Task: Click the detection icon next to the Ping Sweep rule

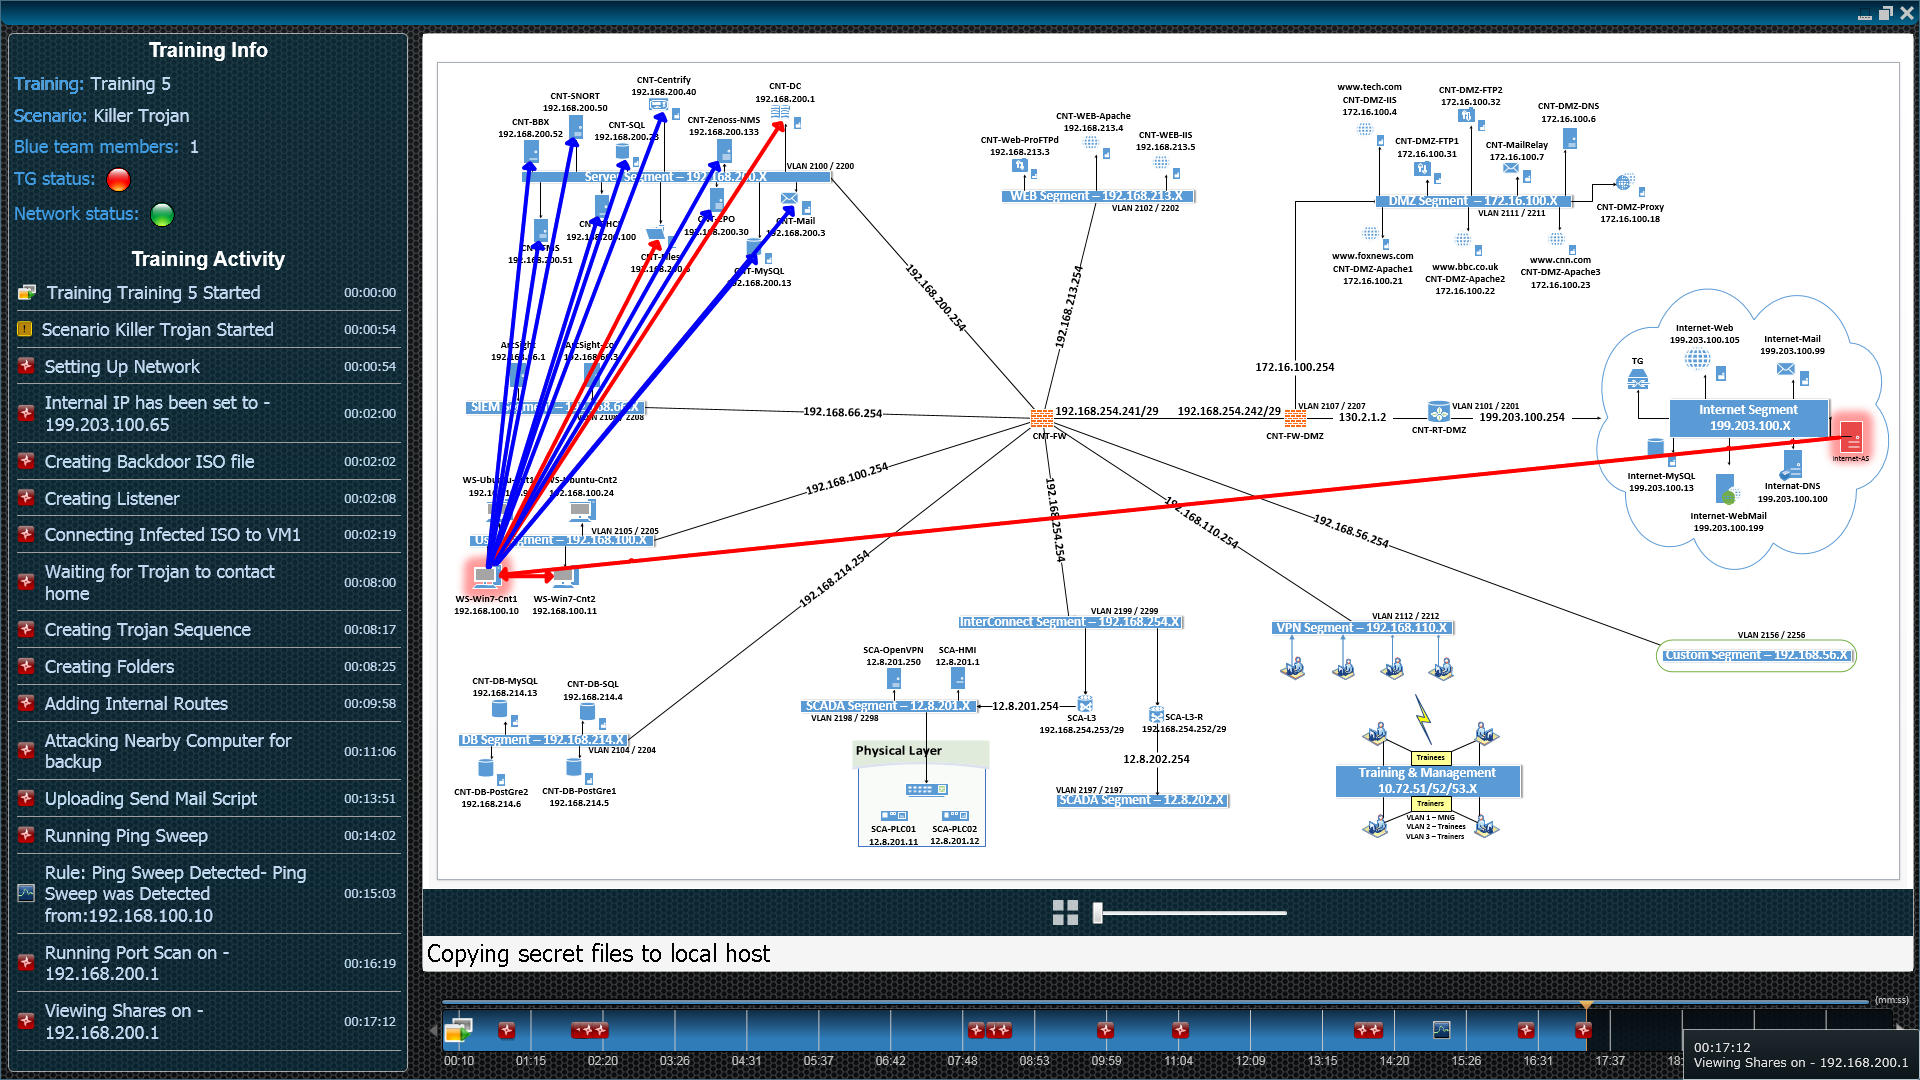Action: pos(24,893)
